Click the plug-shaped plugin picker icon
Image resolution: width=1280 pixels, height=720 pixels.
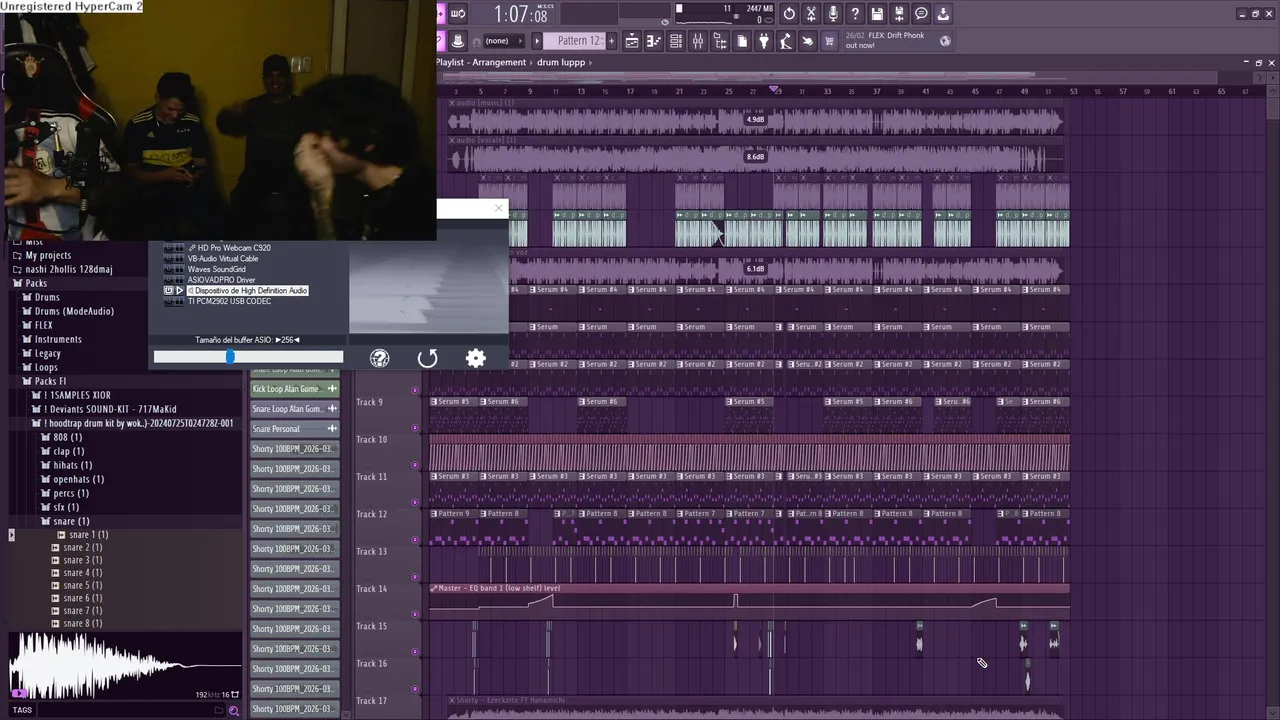764,41
